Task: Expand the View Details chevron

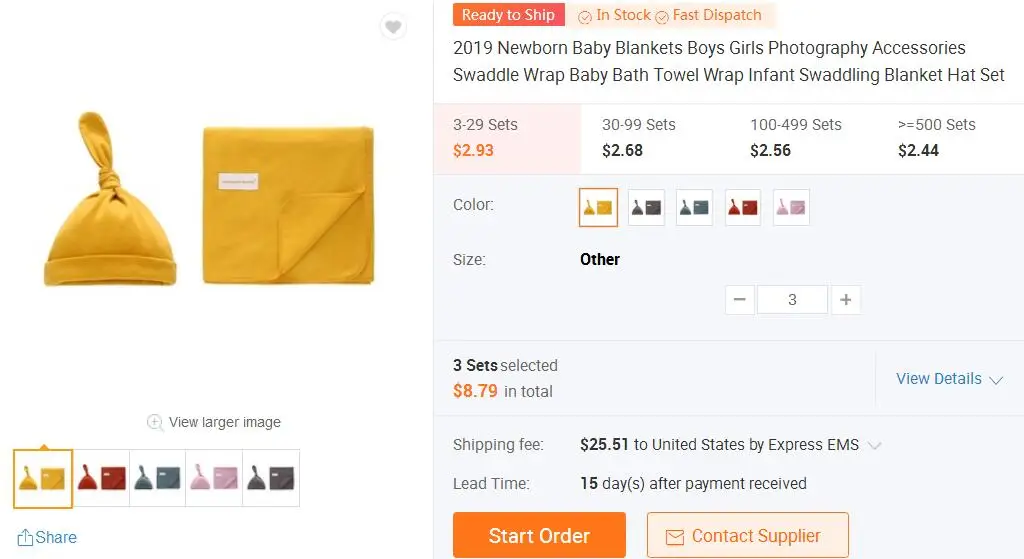Action: click(x=996, y=380)
